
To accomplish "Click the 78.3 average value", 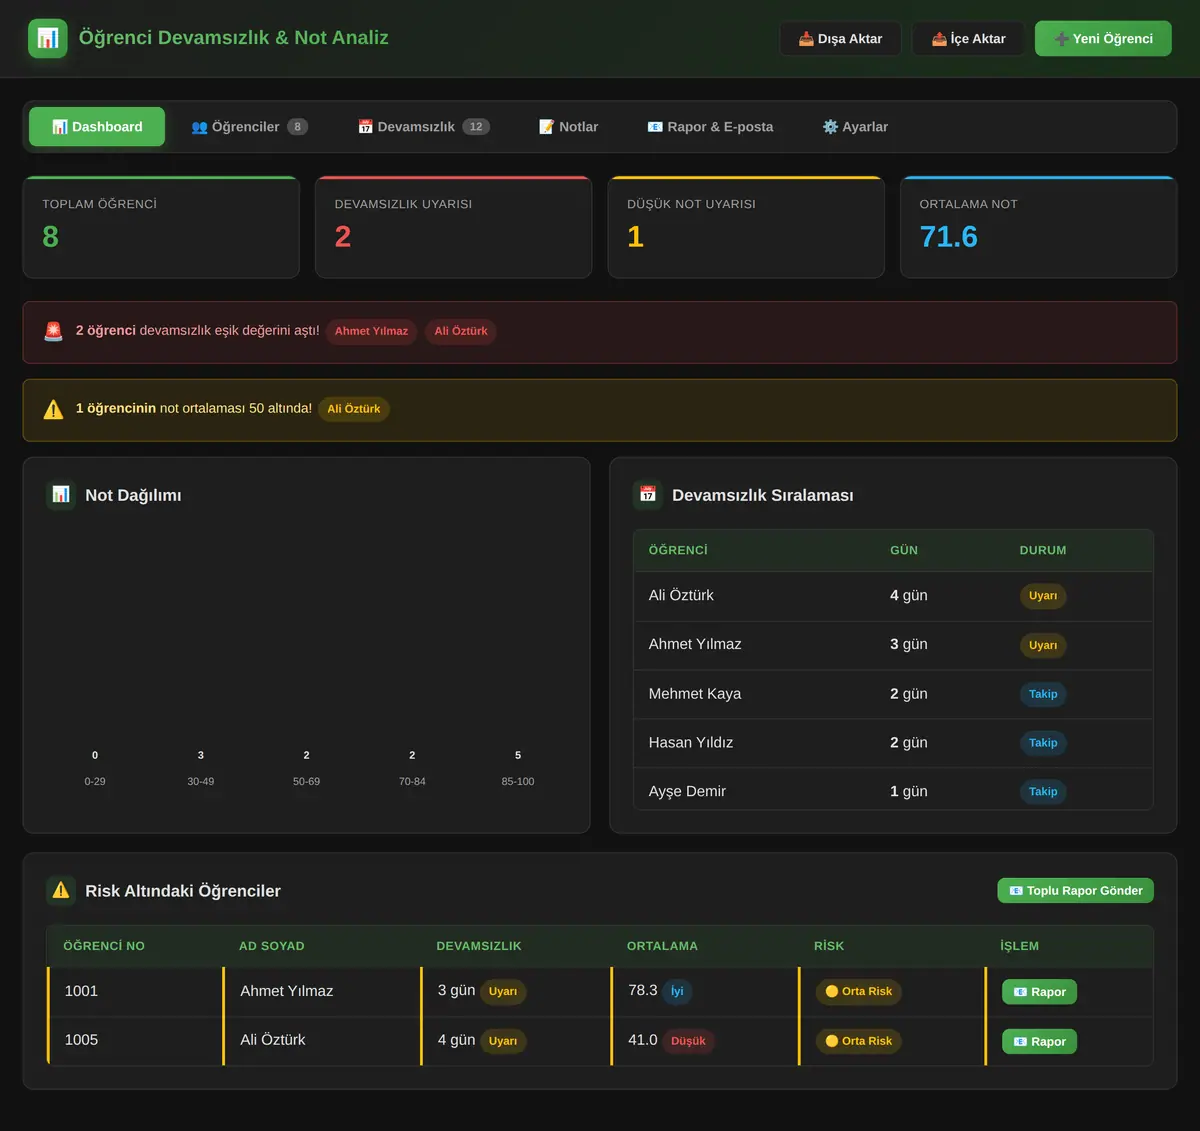I will pyautogui.click(x=642, y=990).
